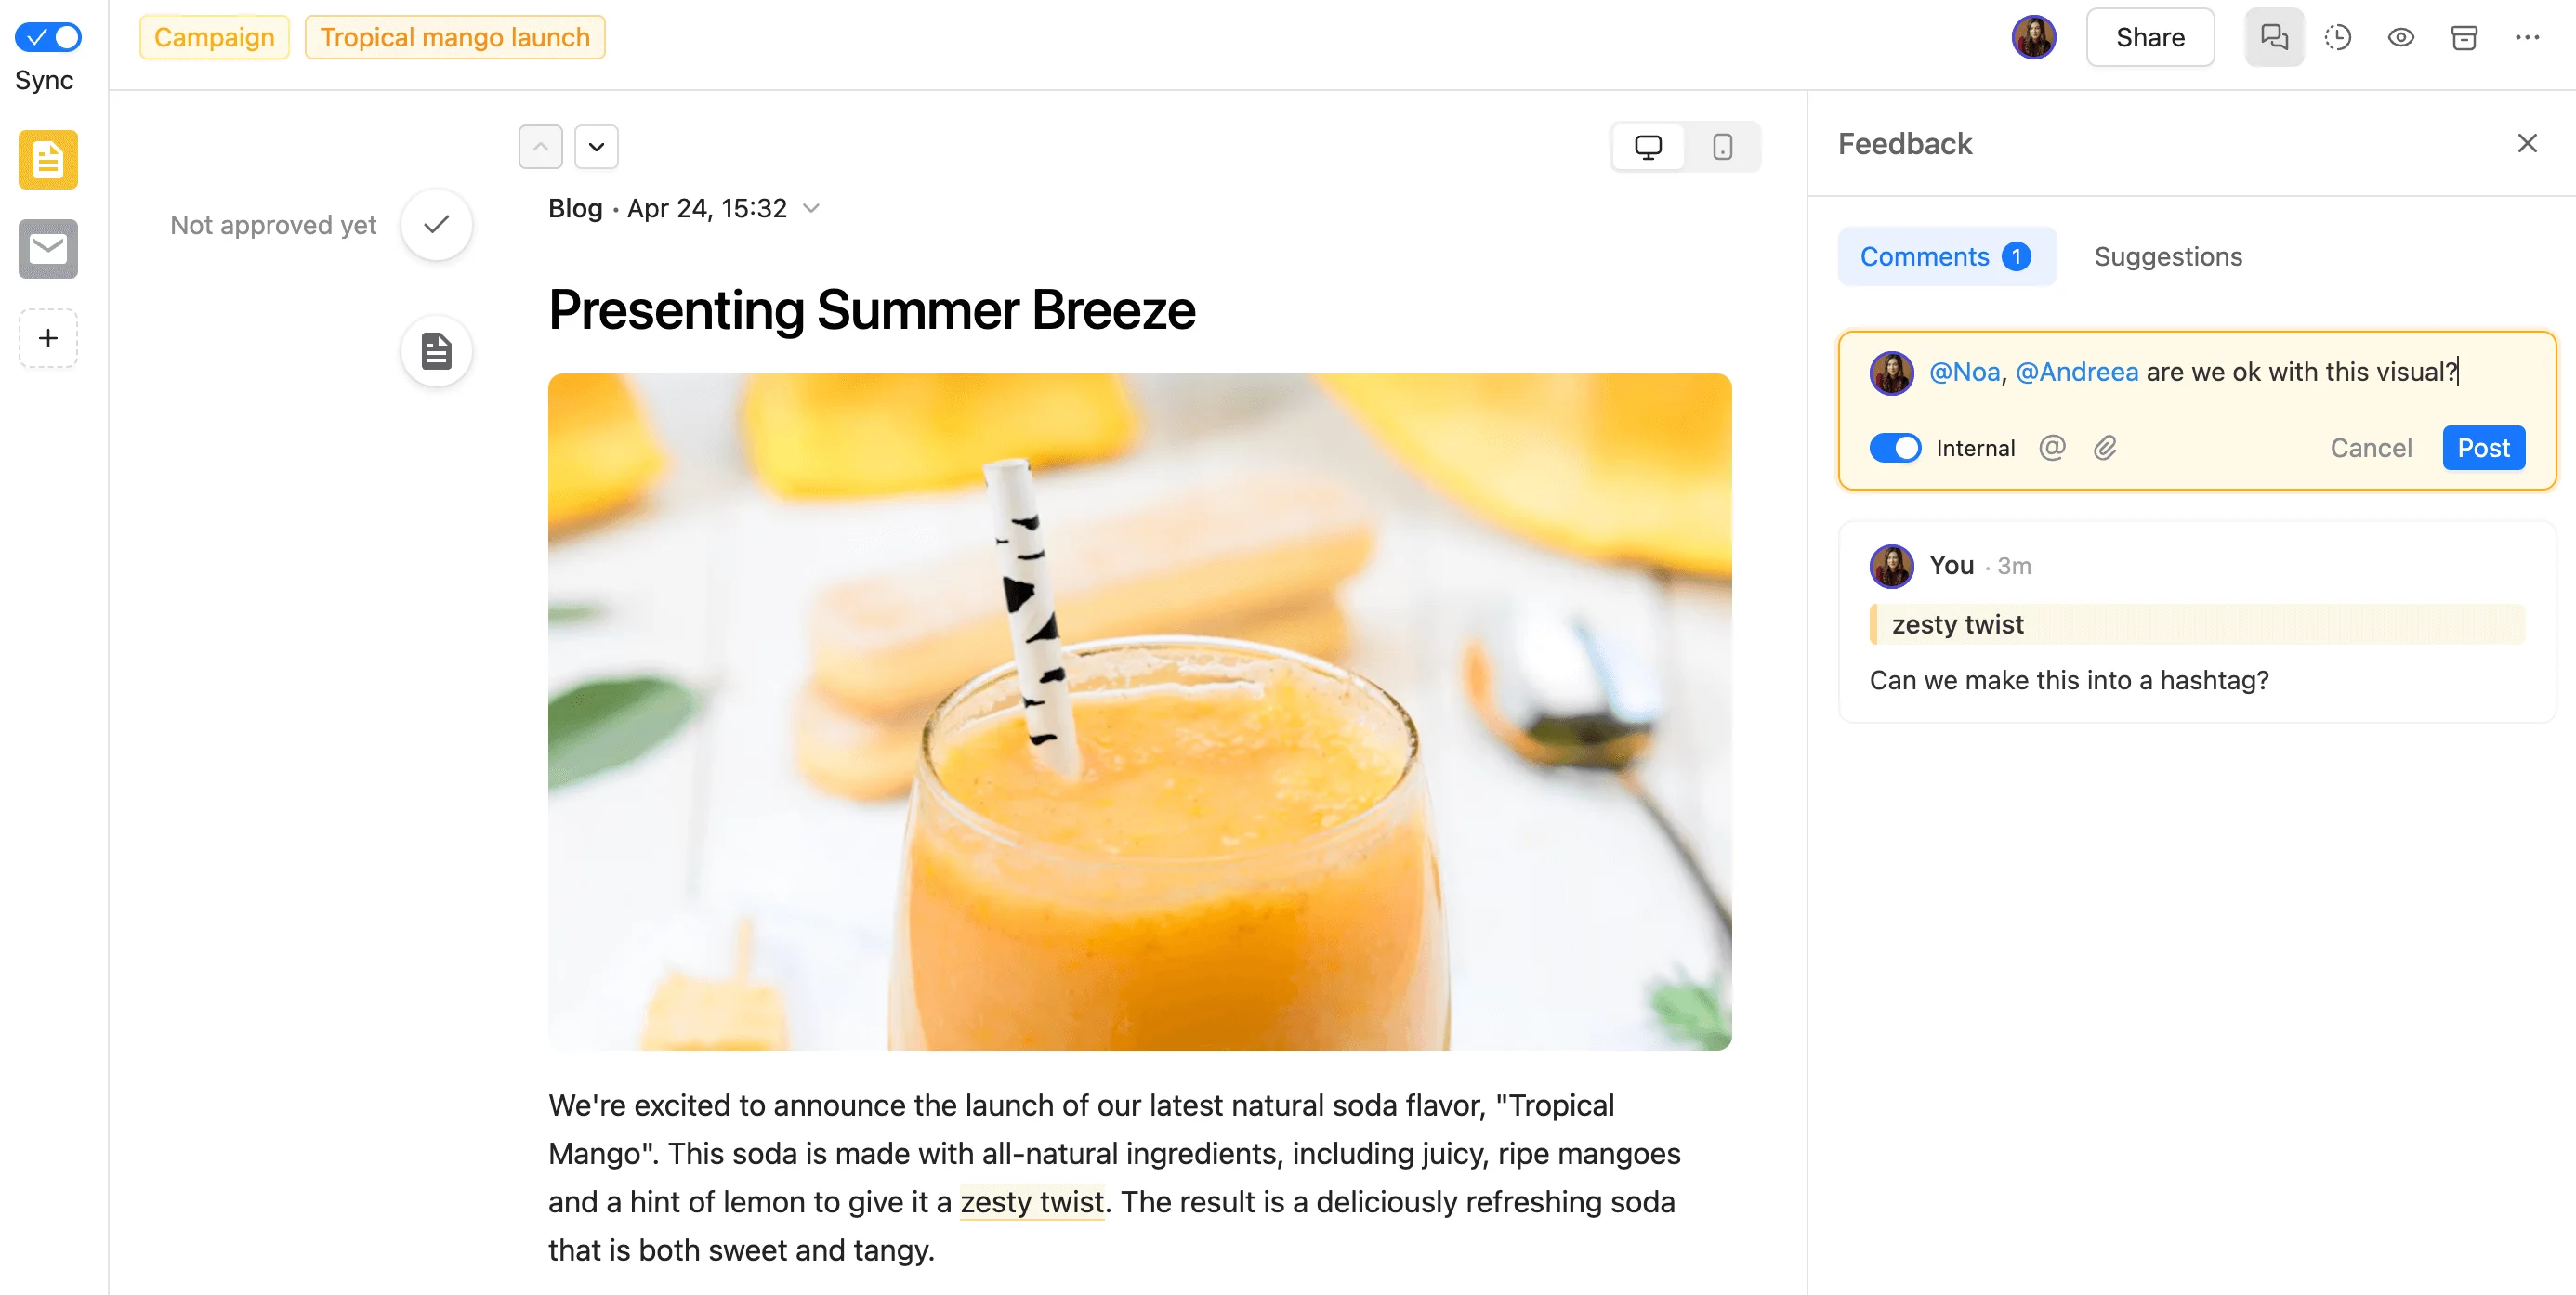This screenshot has height=1295, width=2576.
Task: Click the comments panel icon
Action: click(x=2275, y=36)
